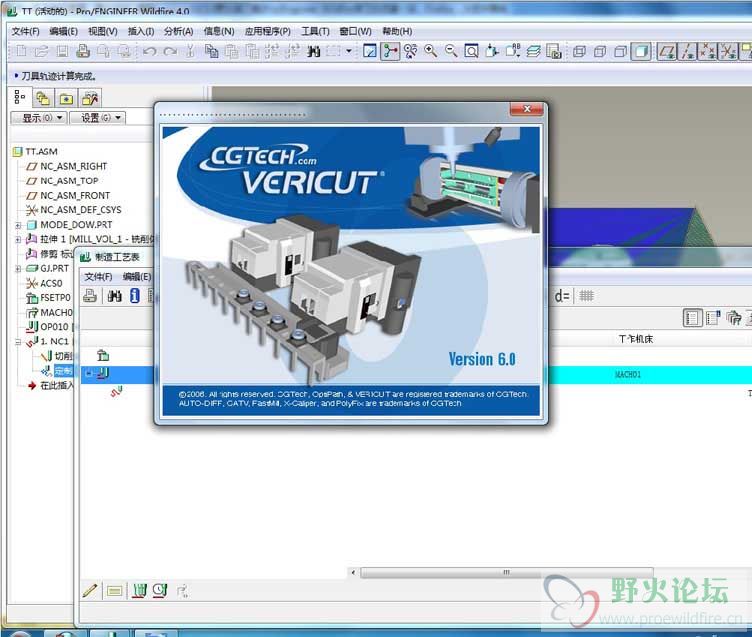
Task: Select NC_ASM_FRONT datum plane
Action: 75,196
